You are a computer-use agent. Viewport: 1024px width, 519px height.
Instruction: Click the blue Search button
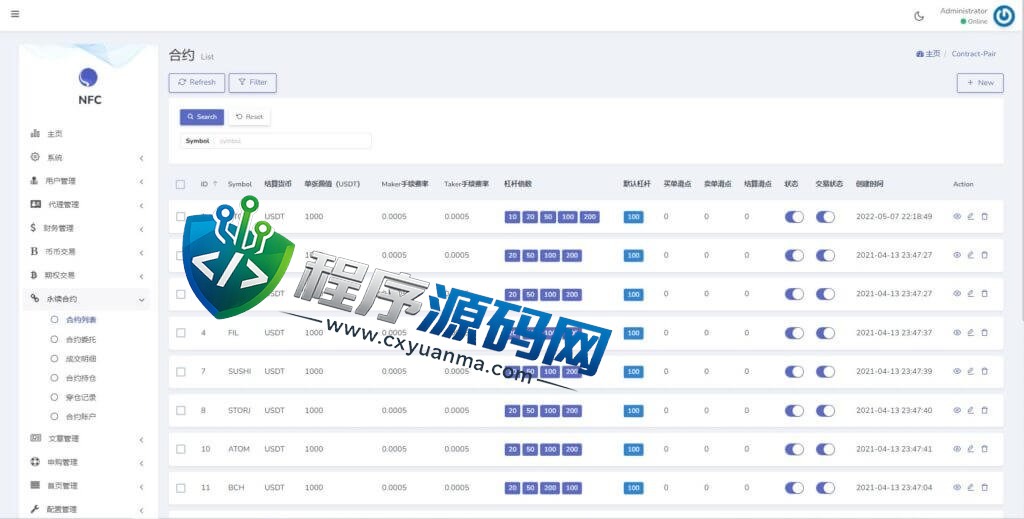(202, 117)
